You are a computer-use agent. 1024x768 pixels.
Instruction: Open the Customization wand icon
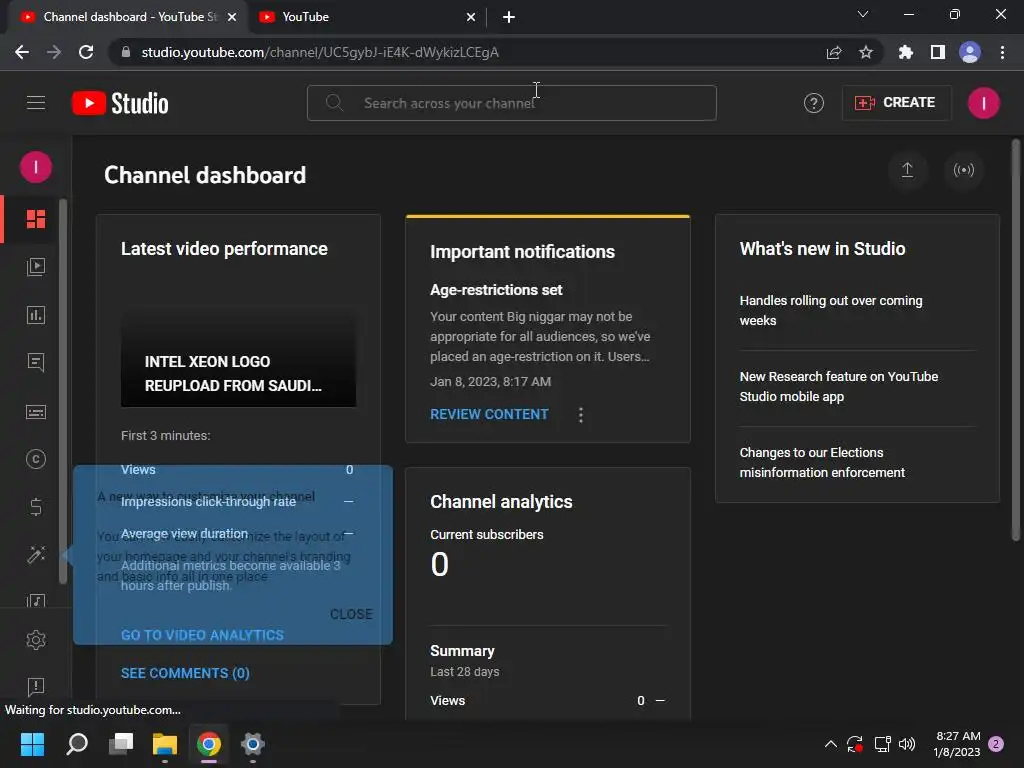click(36, 554)
